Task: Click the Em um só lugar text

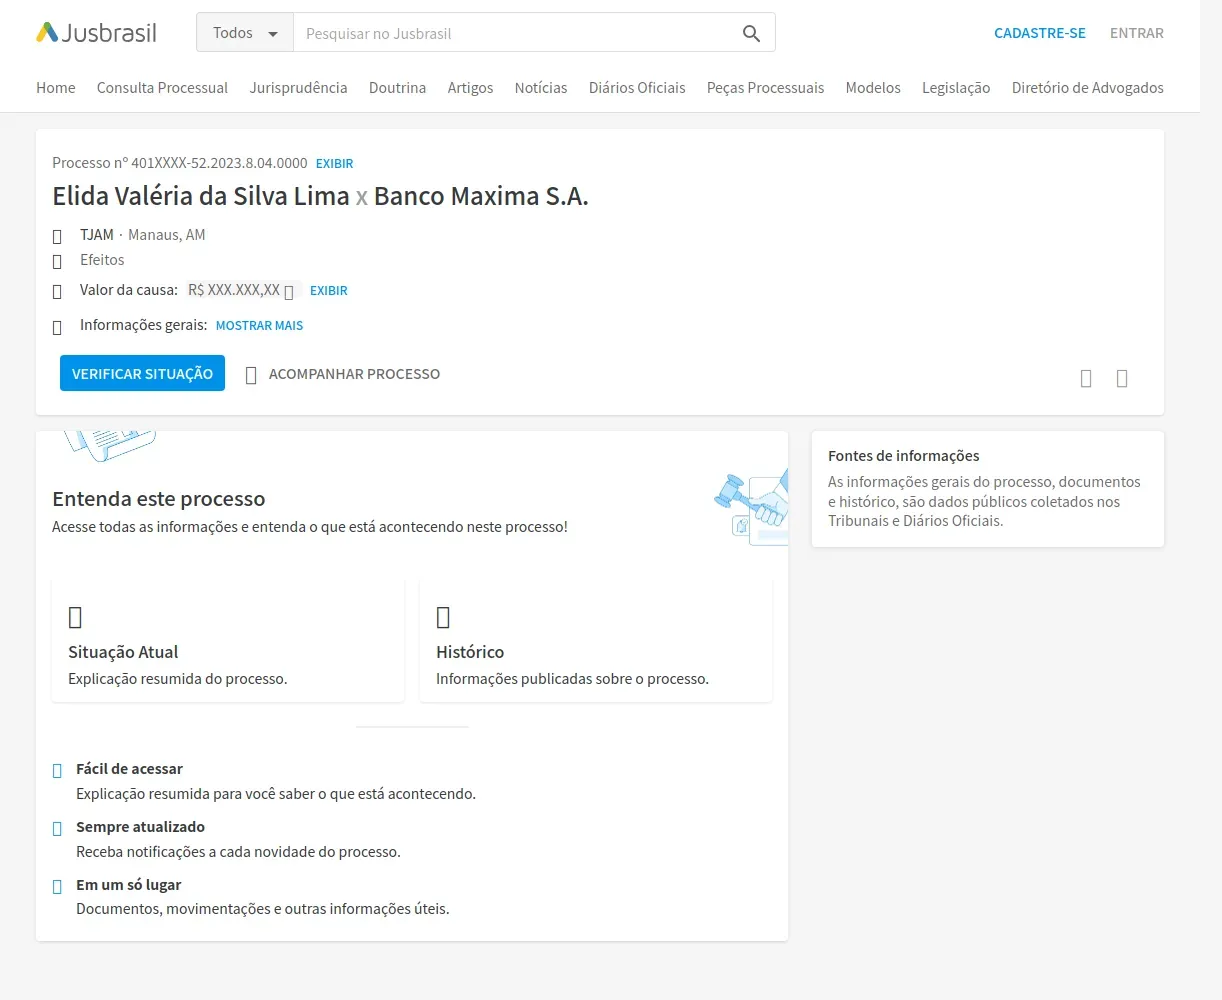Action: tap(129, 885)
